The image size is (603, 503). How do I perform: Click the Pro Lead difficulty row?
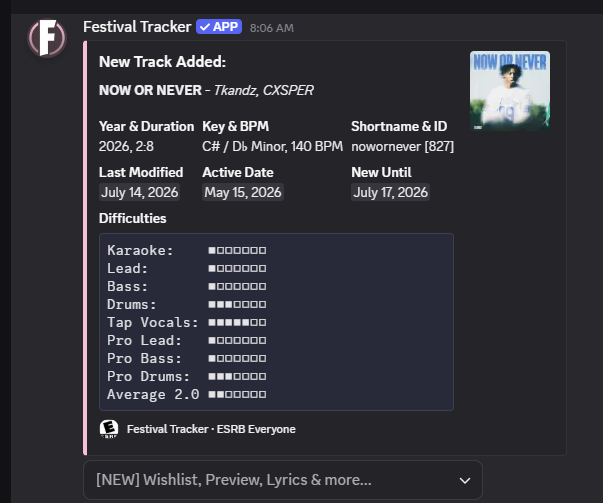(x=187, y=340)
